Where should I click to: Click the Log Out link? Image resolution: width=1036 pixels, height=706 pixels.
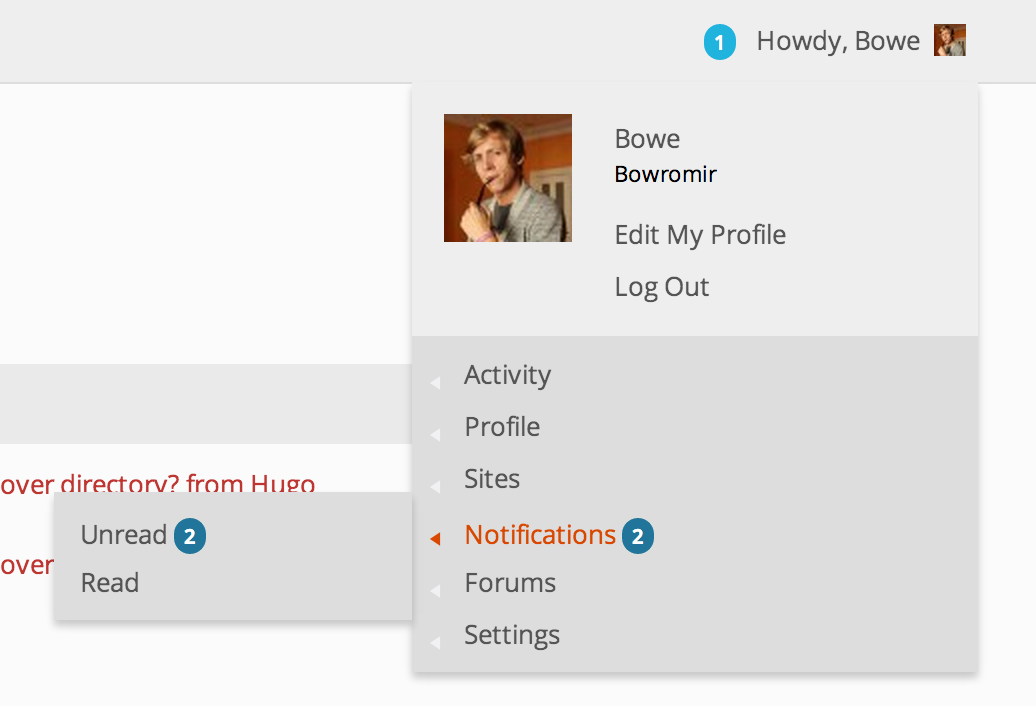tap(661, 287)
